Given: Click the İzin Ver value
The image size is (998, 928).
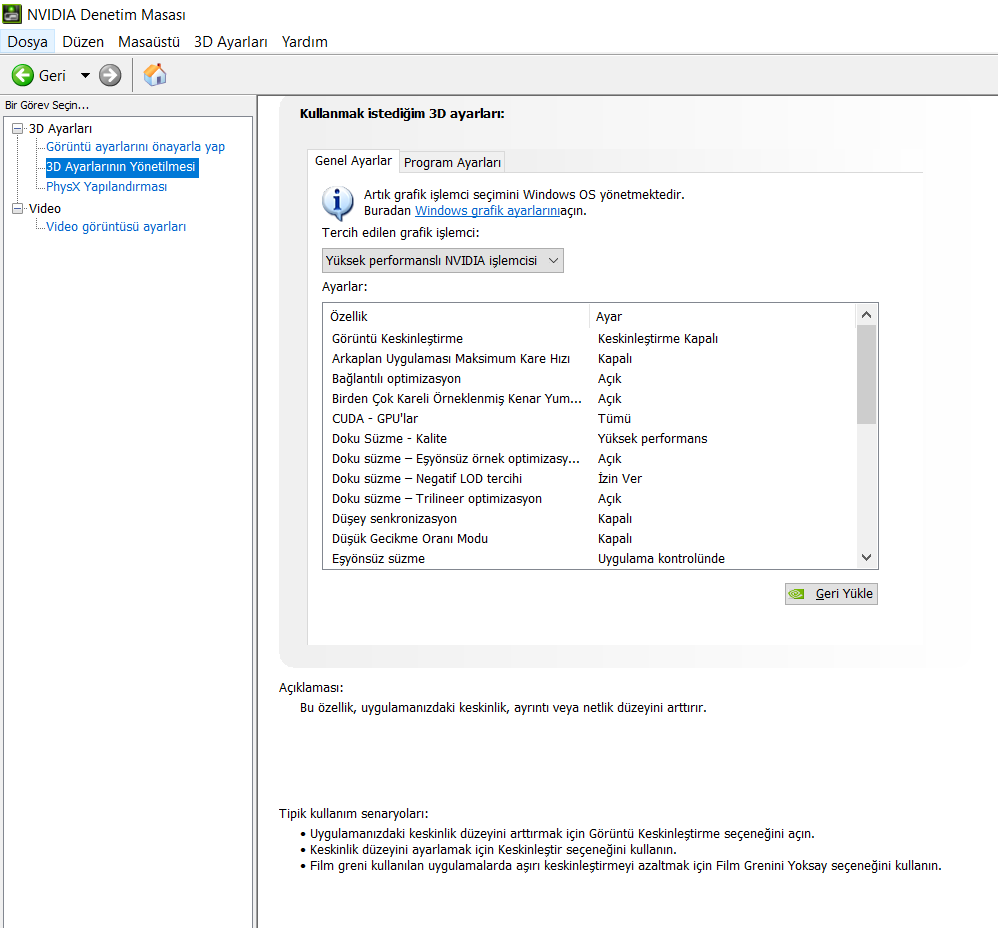Looking at the screenshot, I should click(x=619, y=479).
